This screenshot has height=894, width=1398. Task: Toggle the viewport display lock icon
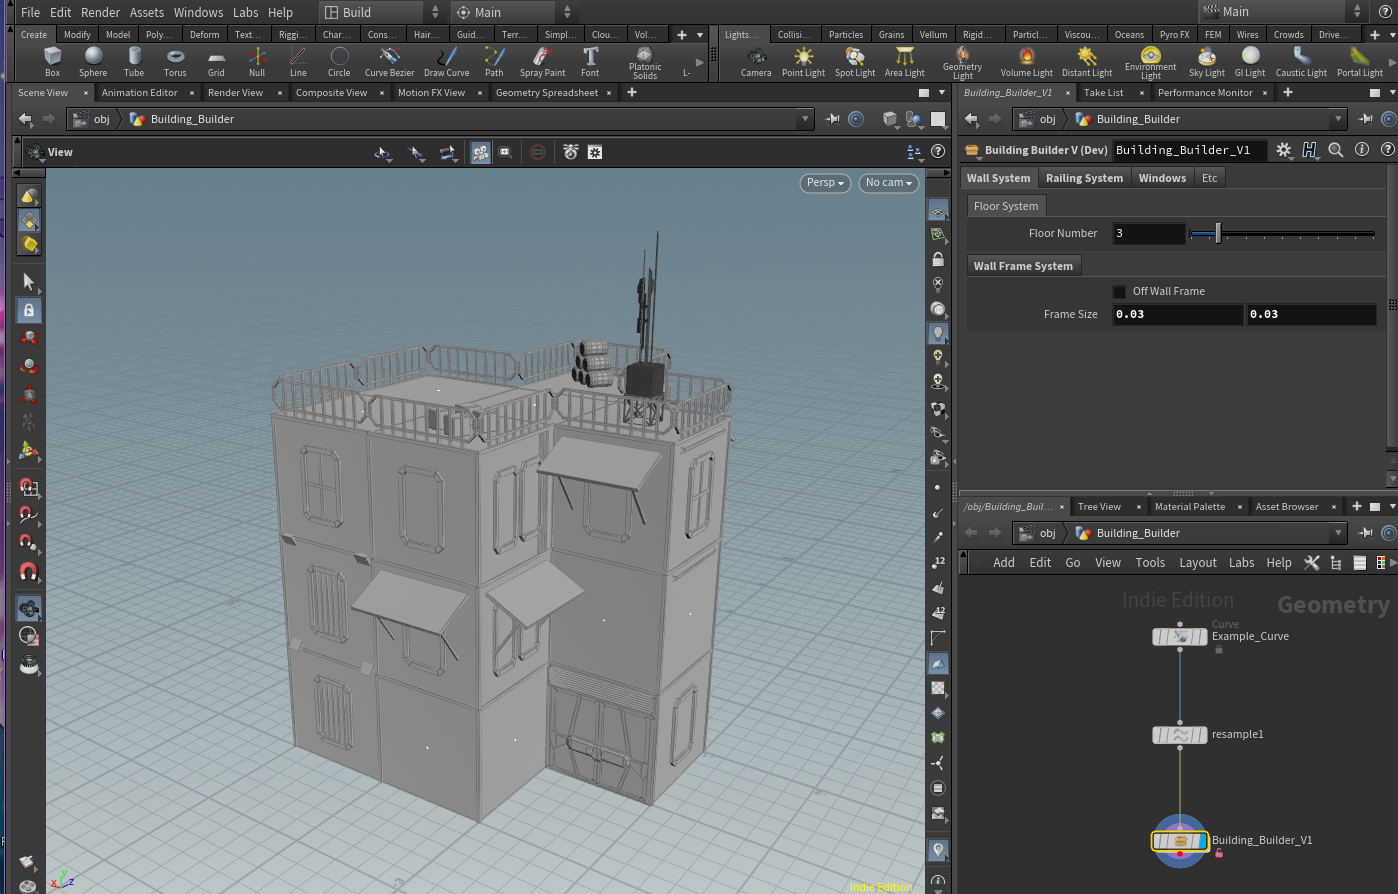tap(938, 259)
